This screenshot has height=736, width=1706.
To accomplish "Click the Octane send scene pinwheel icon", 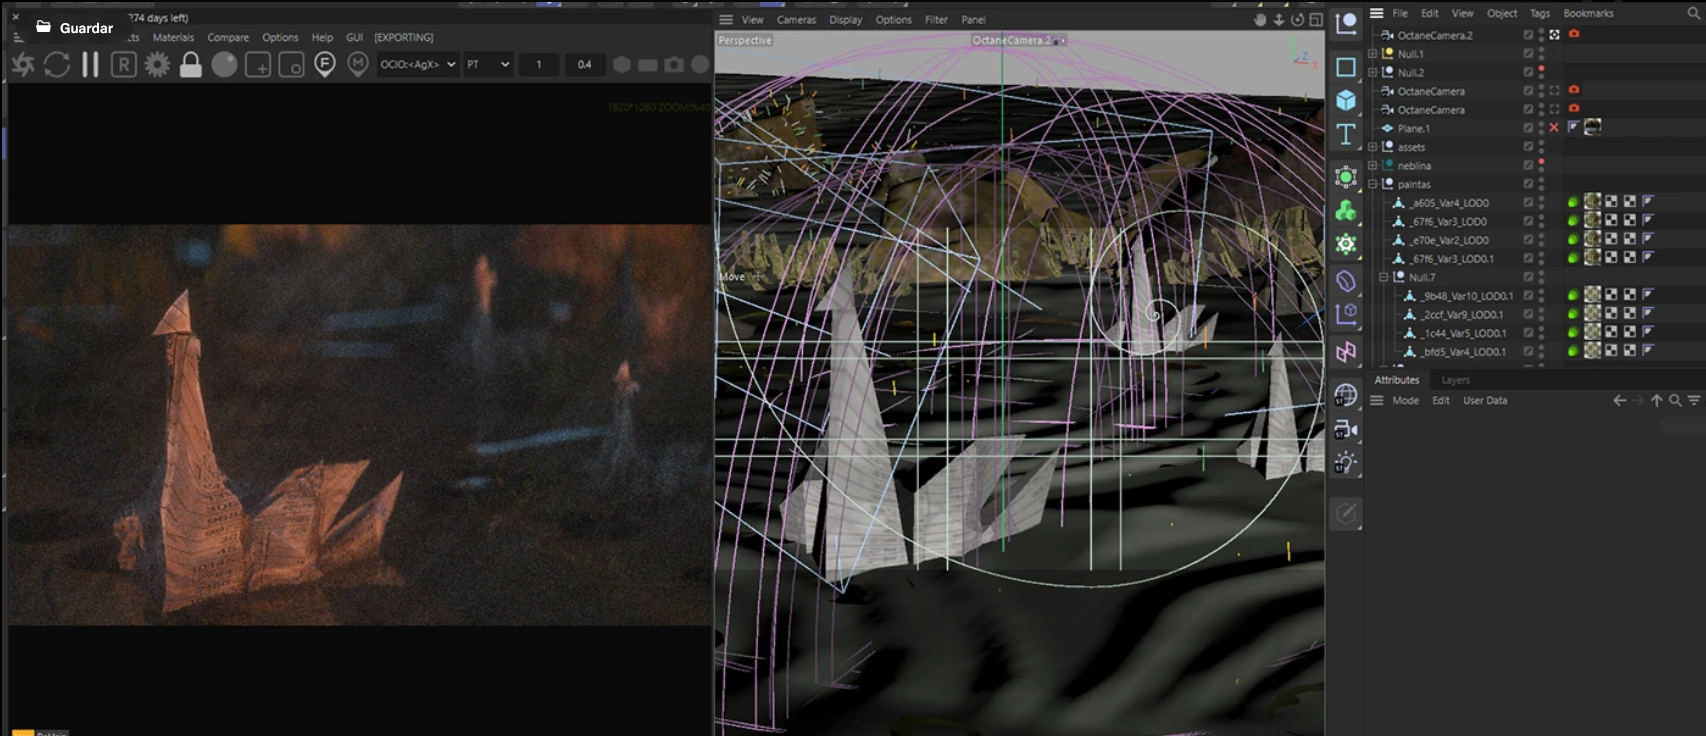I will (23, 65).
